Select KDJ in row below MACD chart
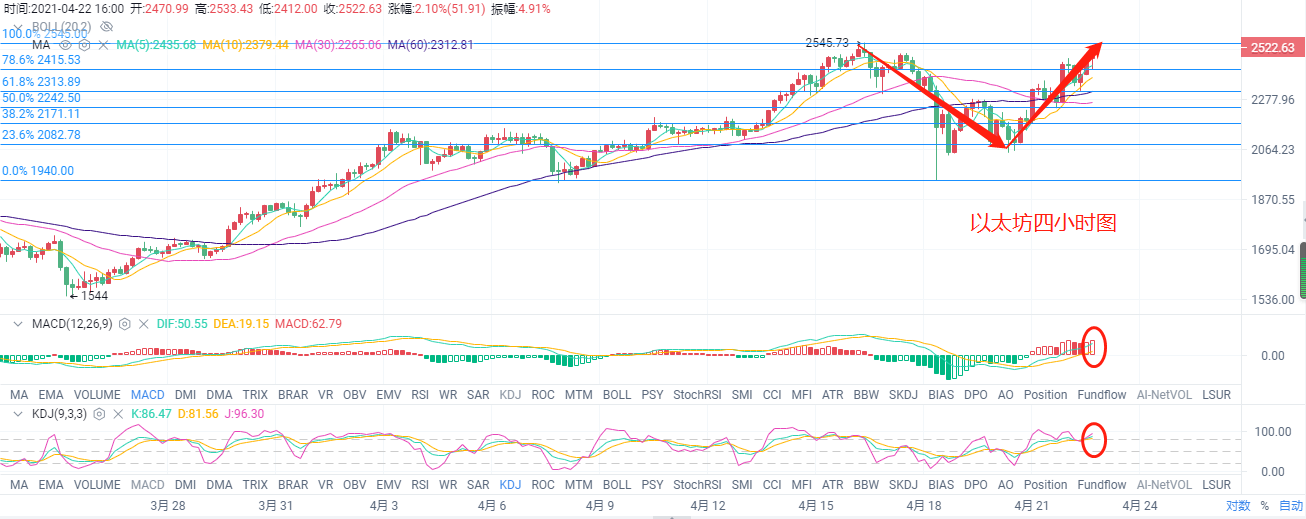Image resolution: width=1306 pixels, height=519 pixels. click(510, 395)
